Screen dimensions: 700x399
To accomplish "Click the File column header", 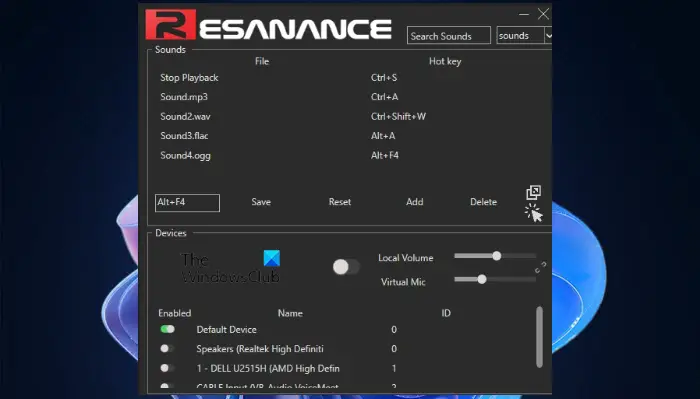I will (262, 61).
